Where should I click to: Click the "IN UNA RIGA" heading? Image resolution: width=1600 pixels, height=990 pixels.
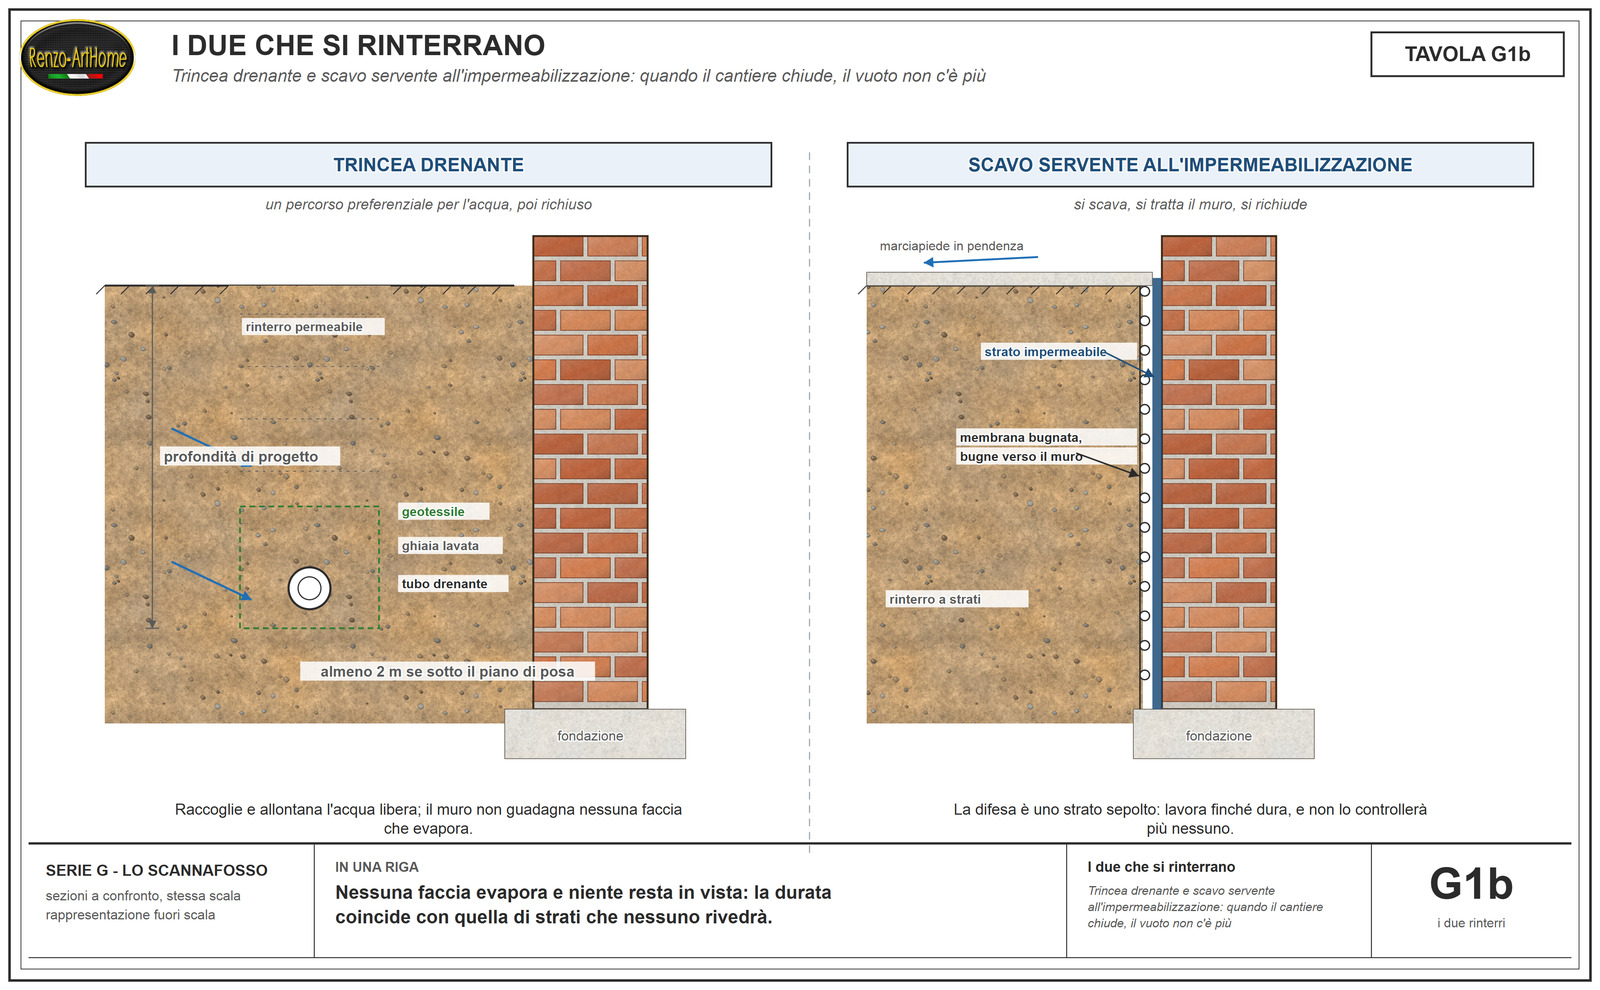tap(377, 867)
